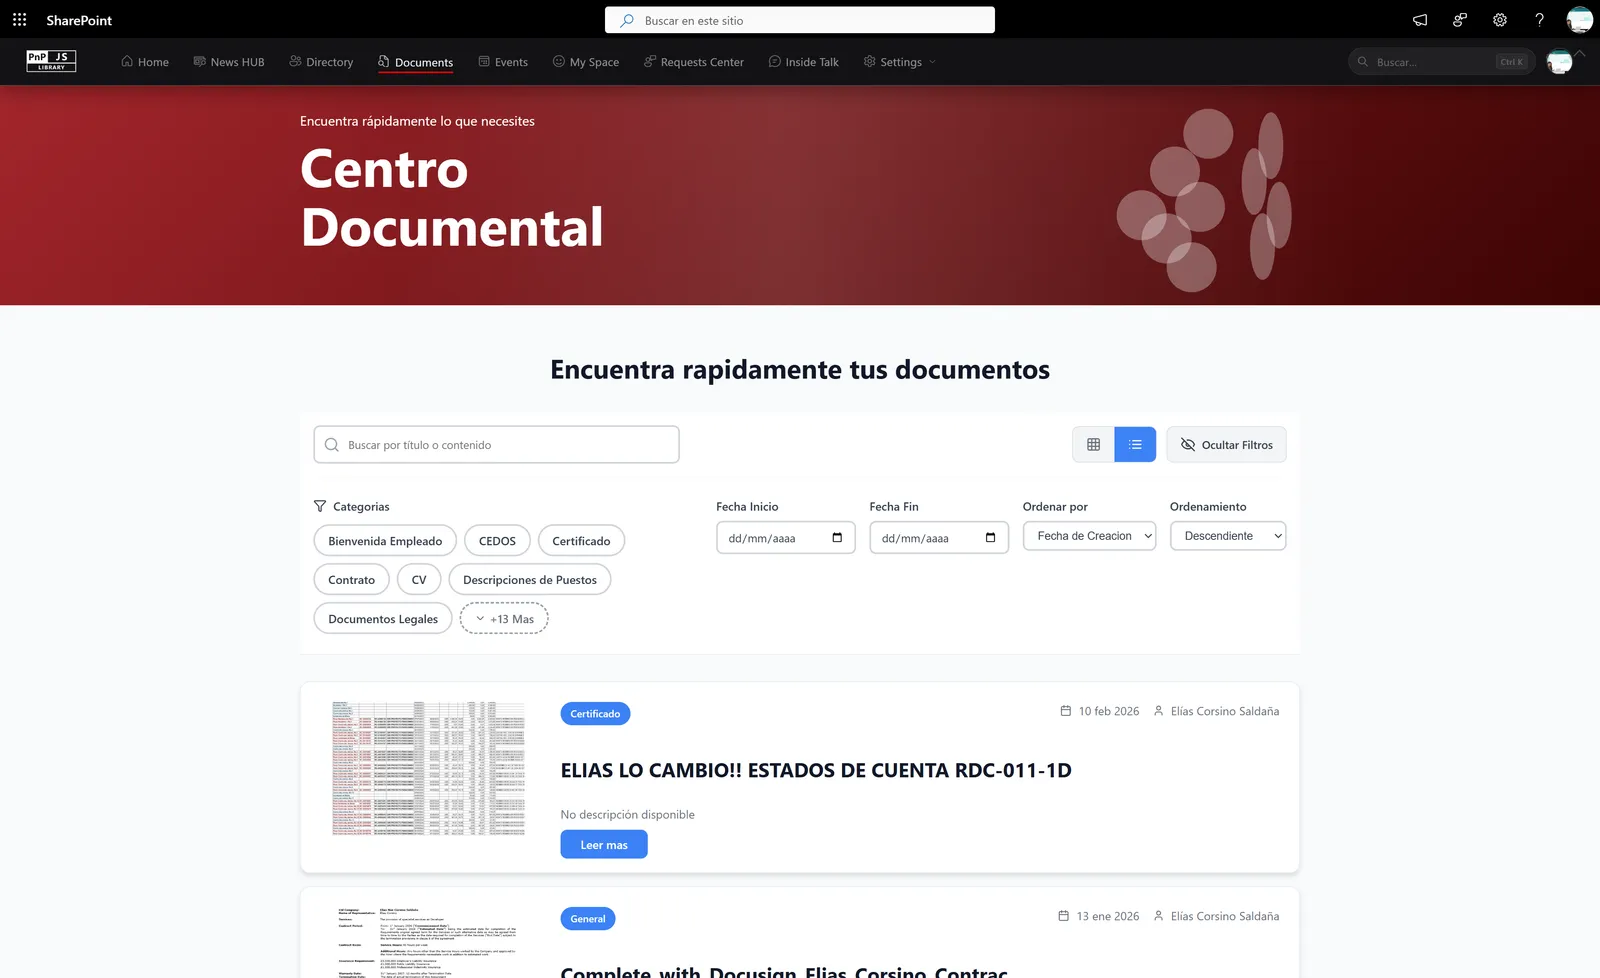
Task: Toggle CV category filter
Action: [x=419, y=580]
